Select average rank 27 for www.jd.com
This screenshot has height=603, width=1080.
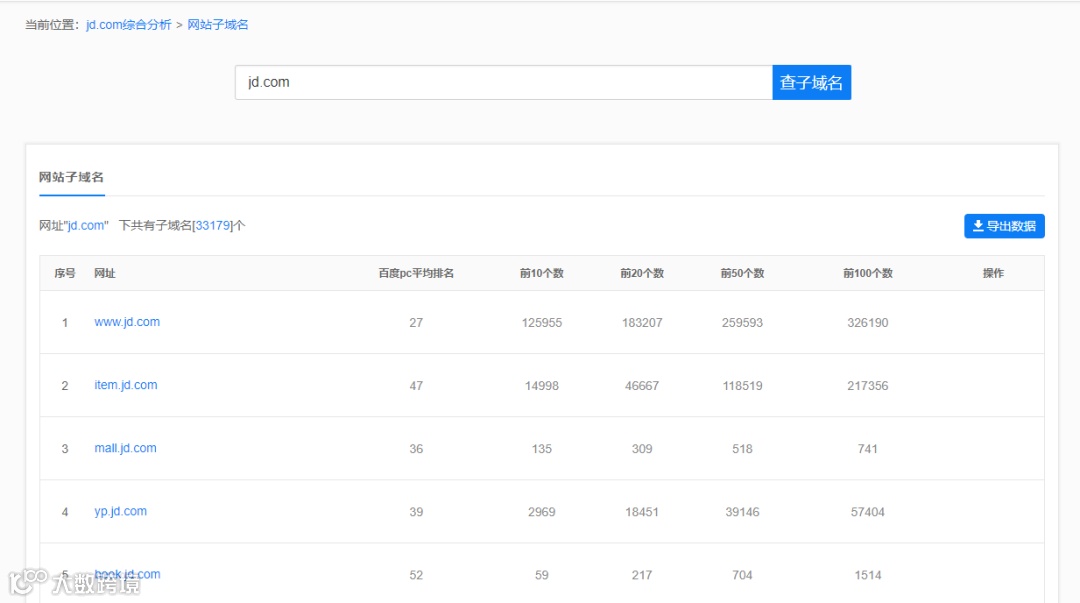coord(416,323)
